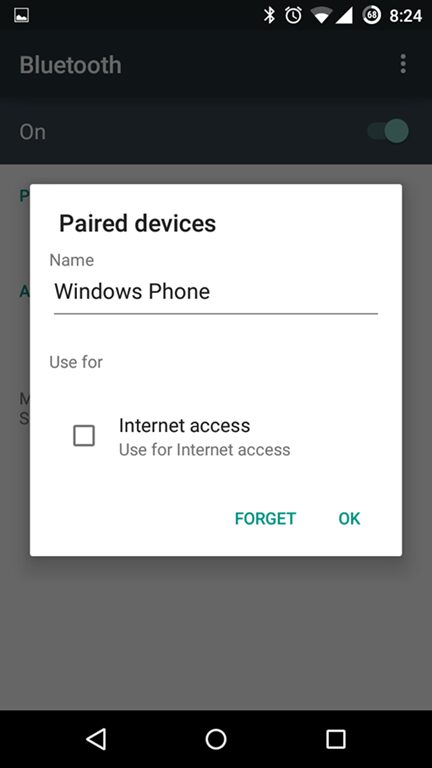432x768 pixels.
Task: Tap the Internet access label text
Action: click(x=185, y=425)
